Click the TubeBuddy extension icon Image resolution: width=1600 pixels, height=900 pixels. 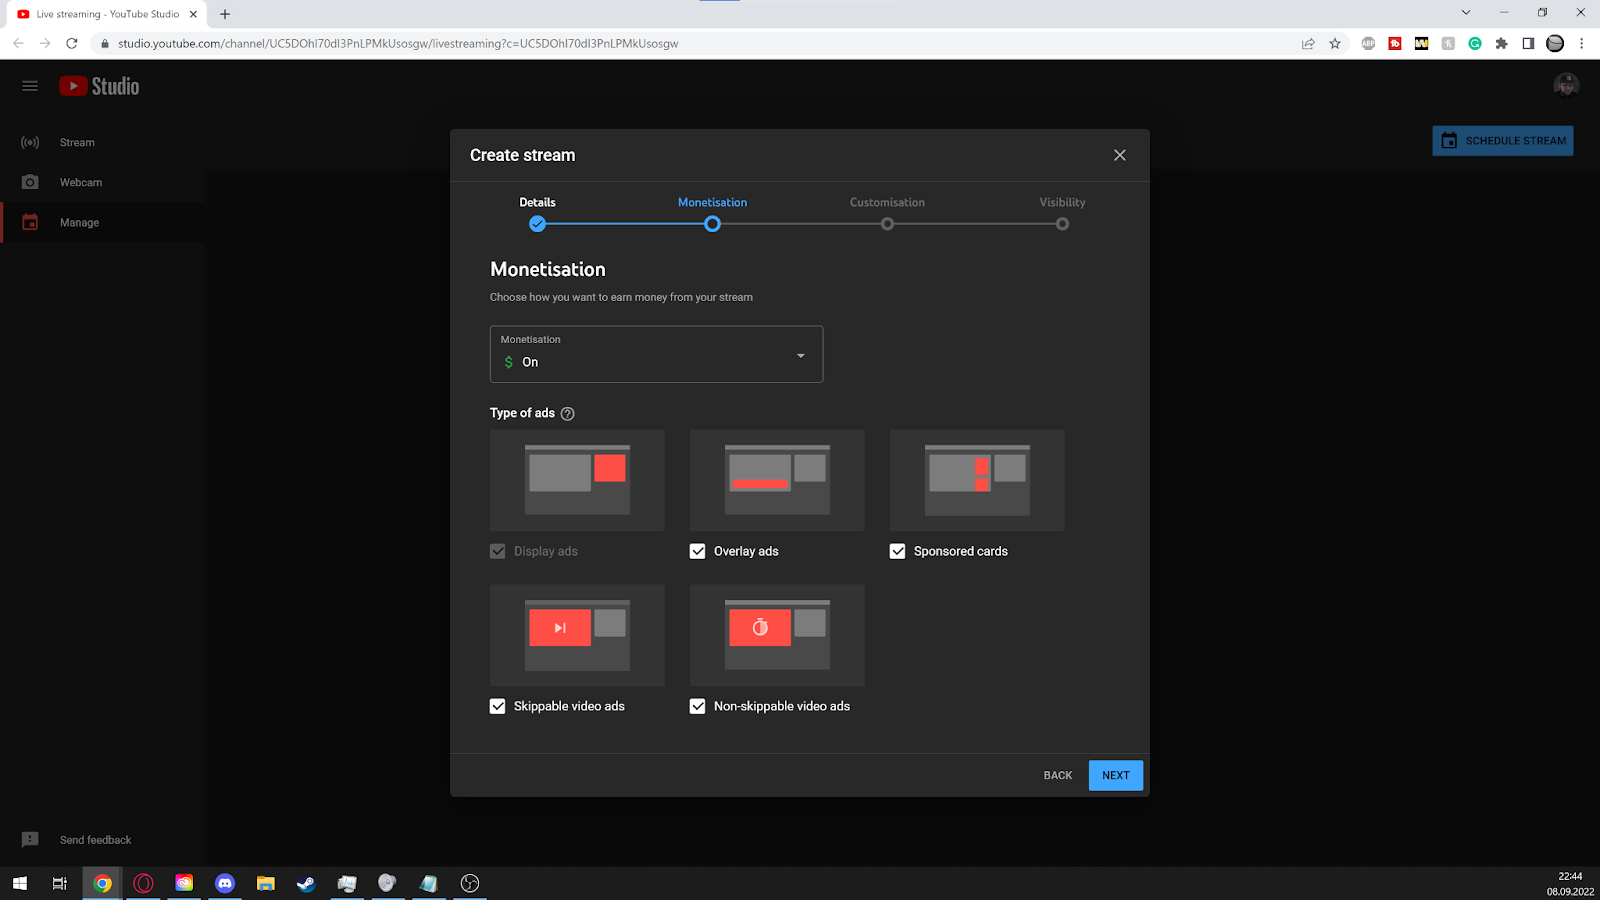[1395, 43]
